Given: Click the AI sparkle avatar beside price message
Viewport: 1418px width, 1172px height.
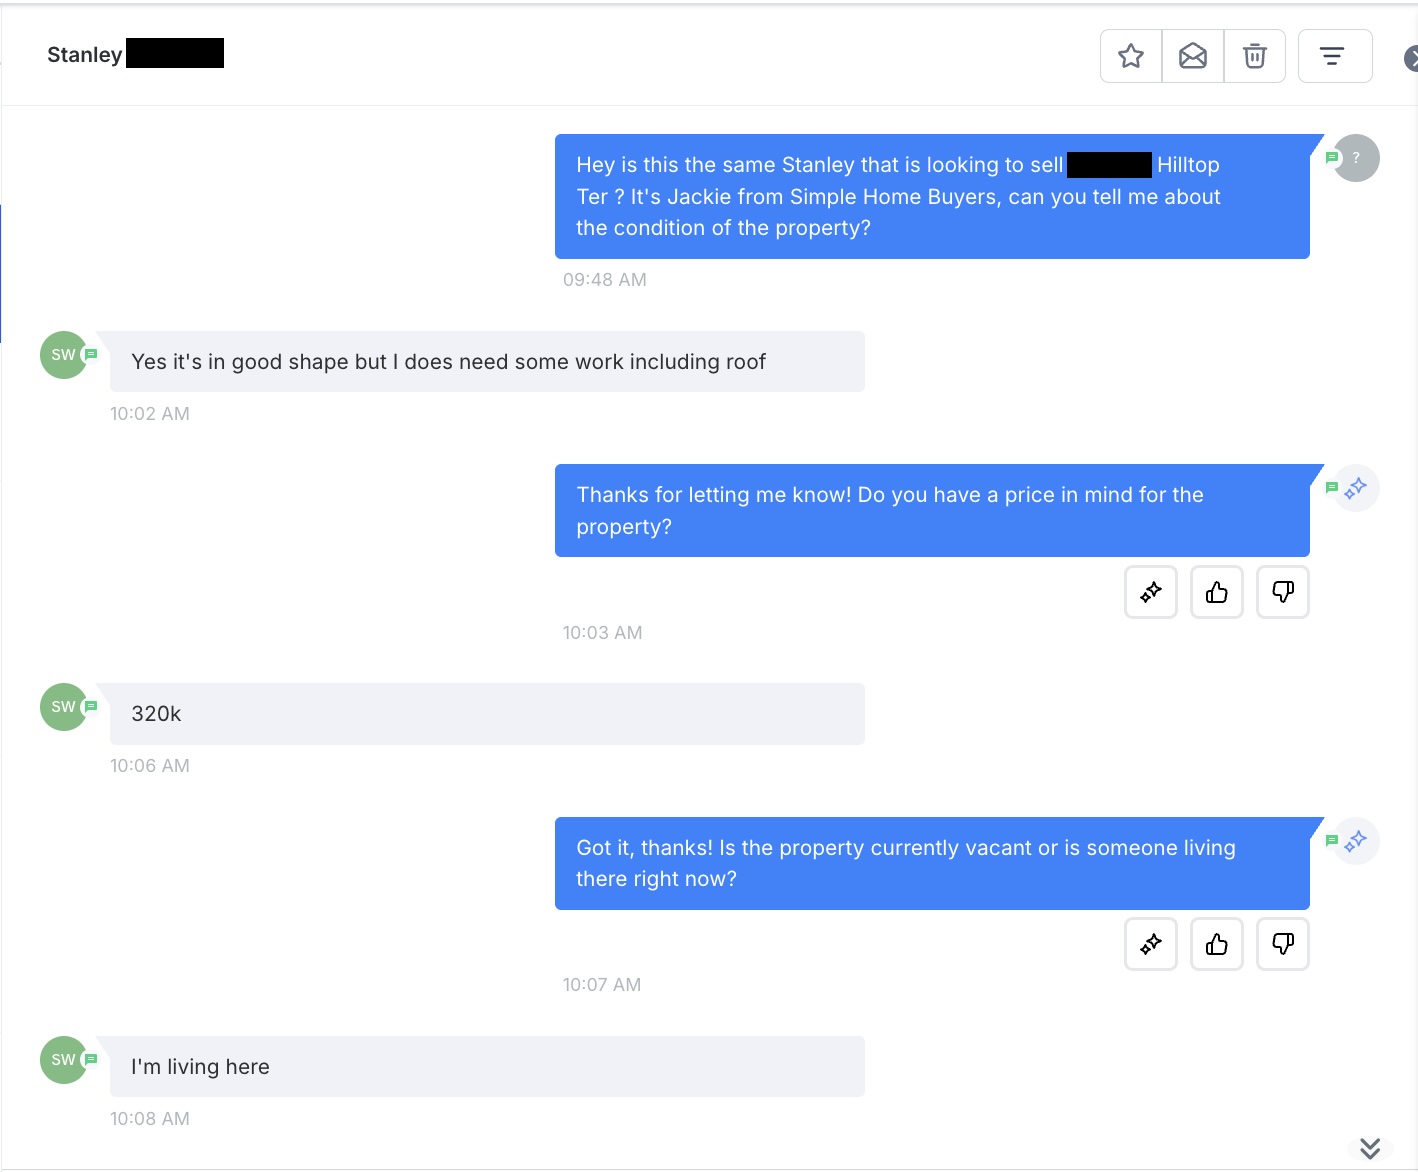Looking at the screenshot, I should click(1356, 488).
